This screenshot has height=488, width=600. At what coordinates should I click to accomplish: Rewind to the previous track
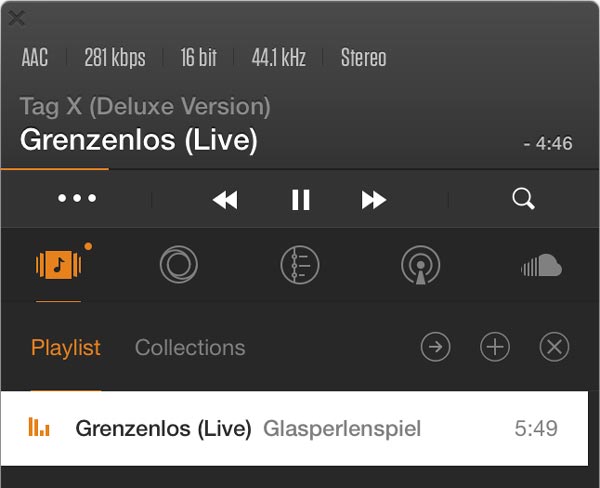226,200
